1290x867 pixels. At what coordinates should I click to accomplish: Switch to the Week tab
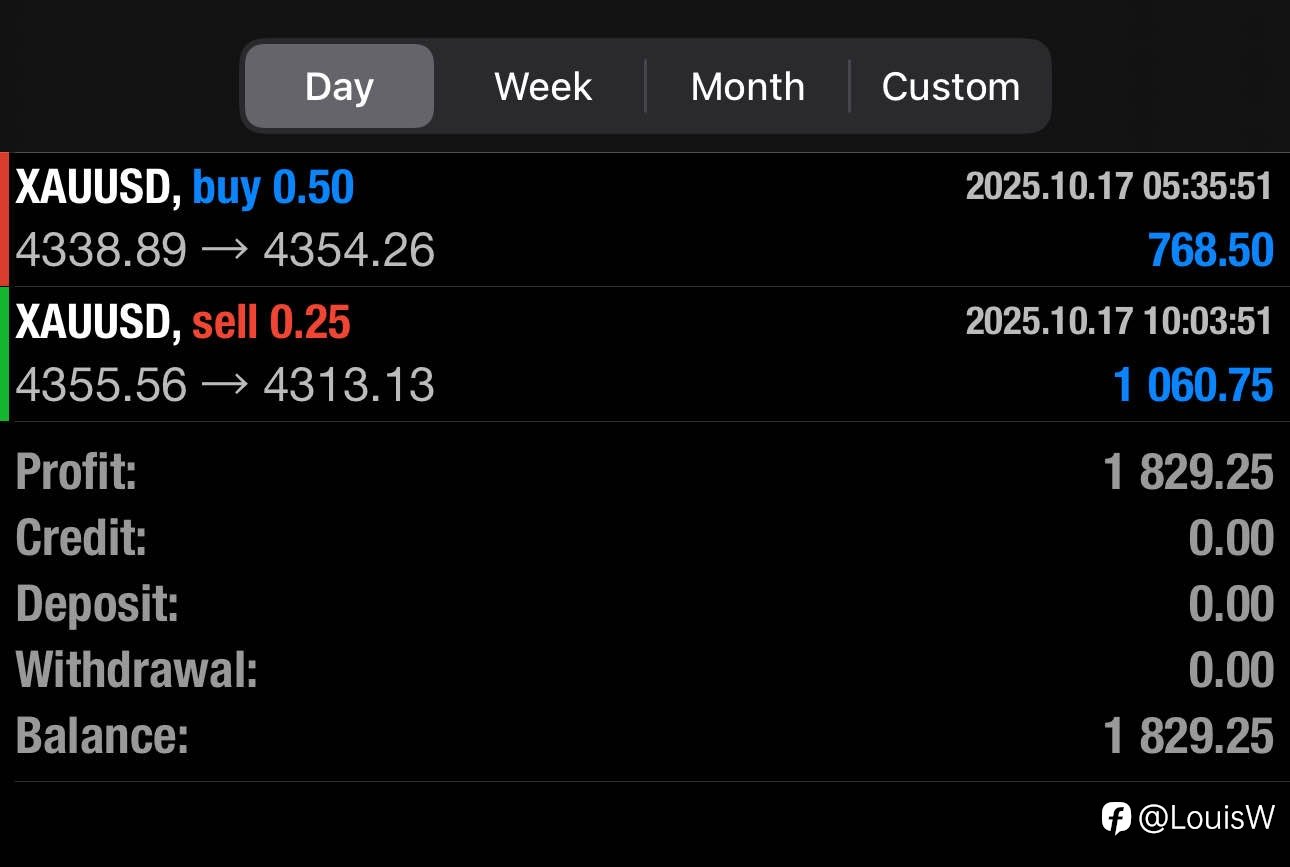[543, 87]
